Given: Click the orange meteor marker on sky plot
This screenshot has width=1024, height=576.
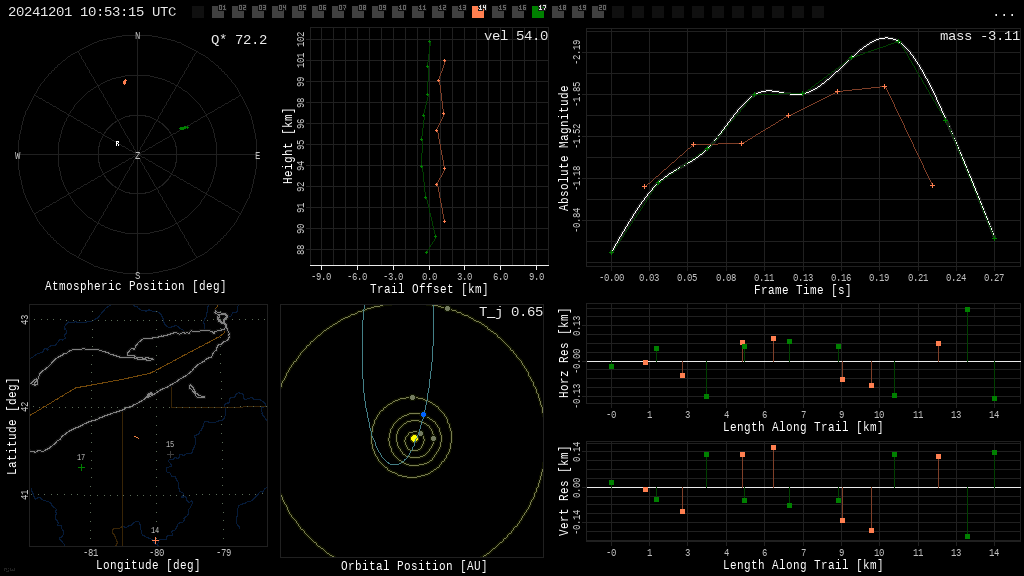Looking at the screenshot, I should coord(125,82).
